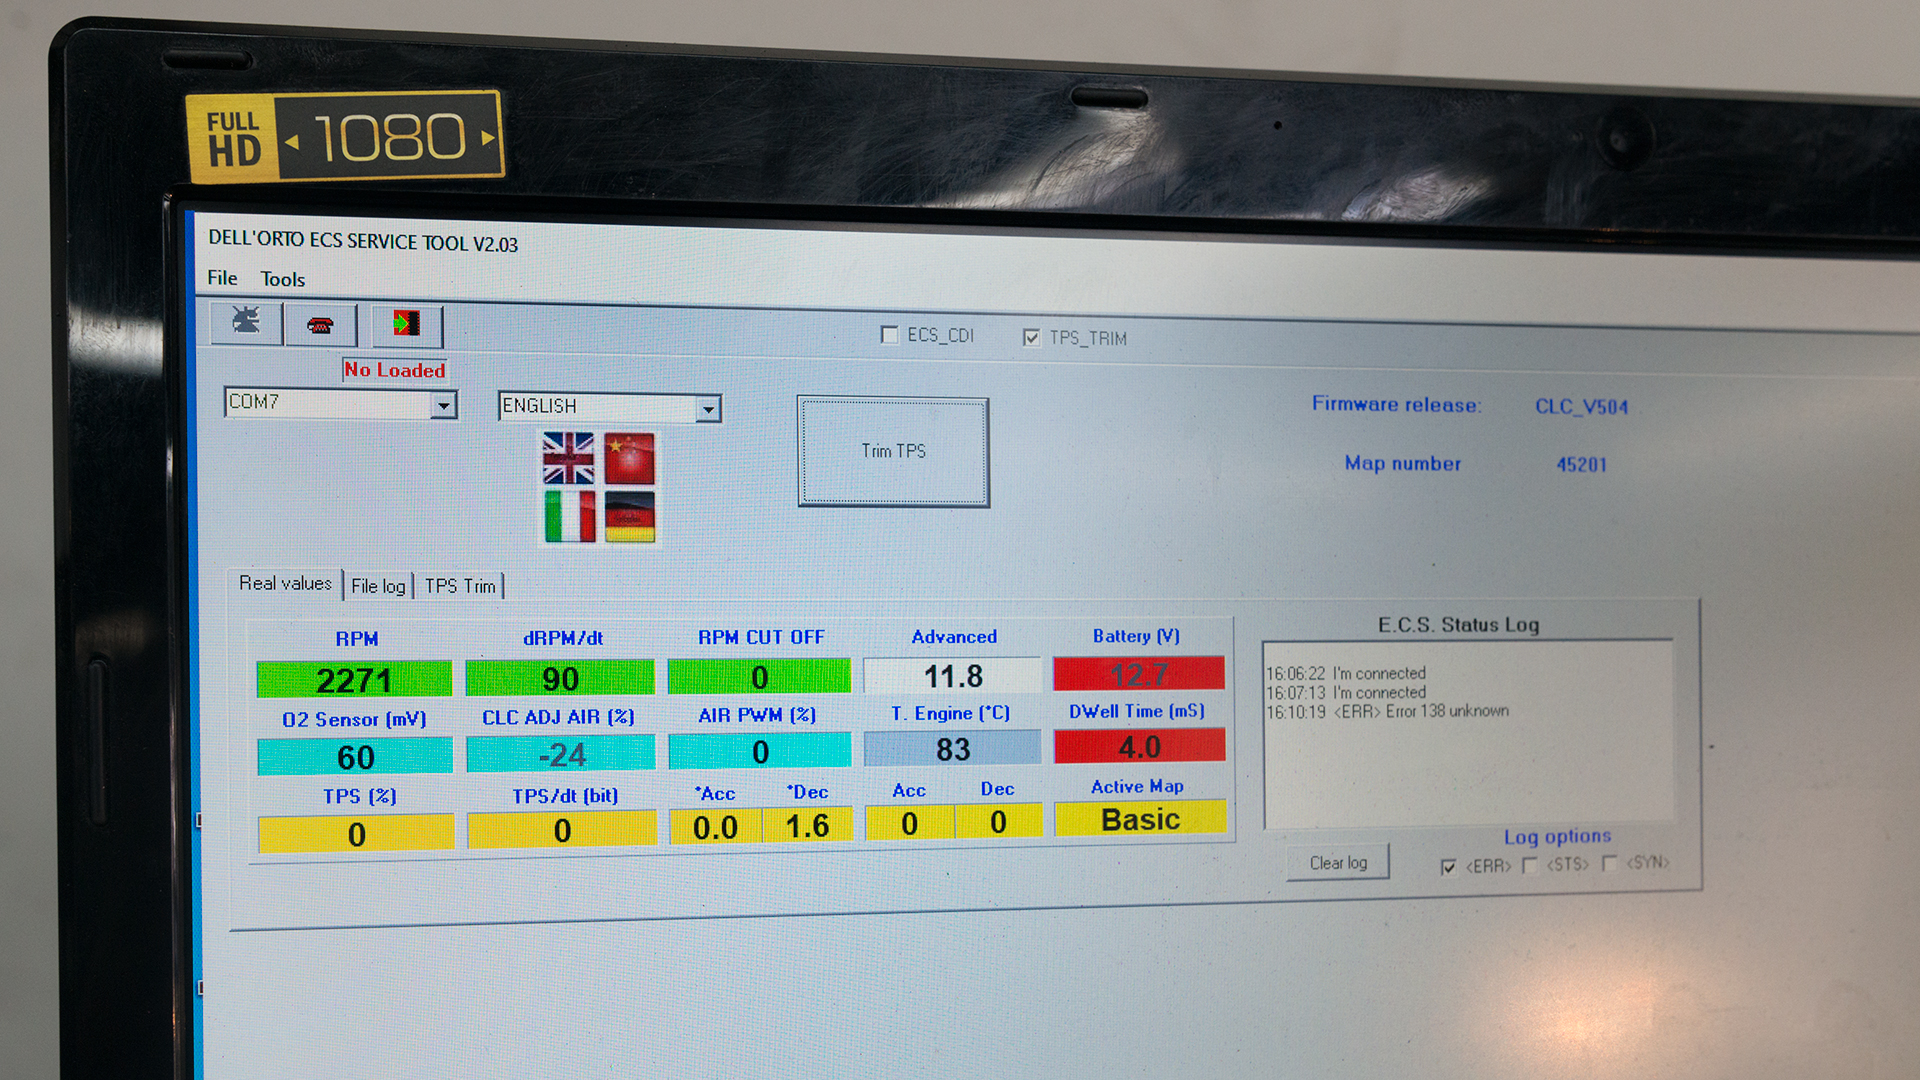This screenshot has height=1080, width=1920.
Task: Select the British flag language icon
Action: [568, 459]
